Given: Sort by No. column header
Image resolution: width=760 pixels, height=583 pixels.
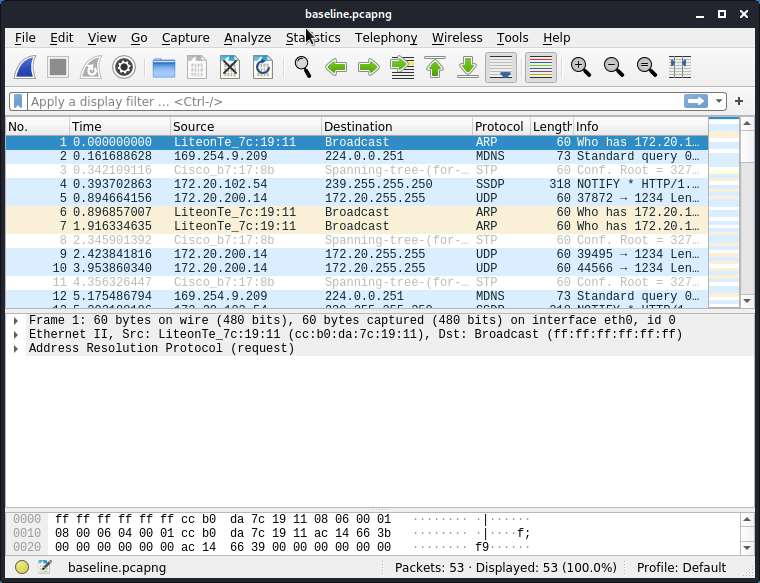Looking at the screenshot, I should (38, 126).
